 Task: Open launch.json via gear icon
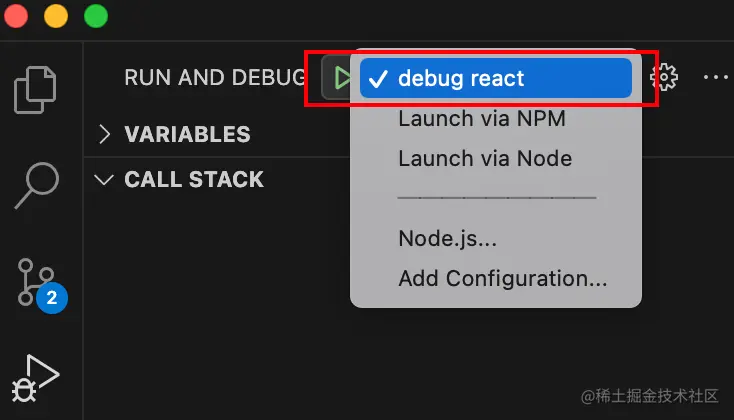pyautogui.click(x=664, y=77)
